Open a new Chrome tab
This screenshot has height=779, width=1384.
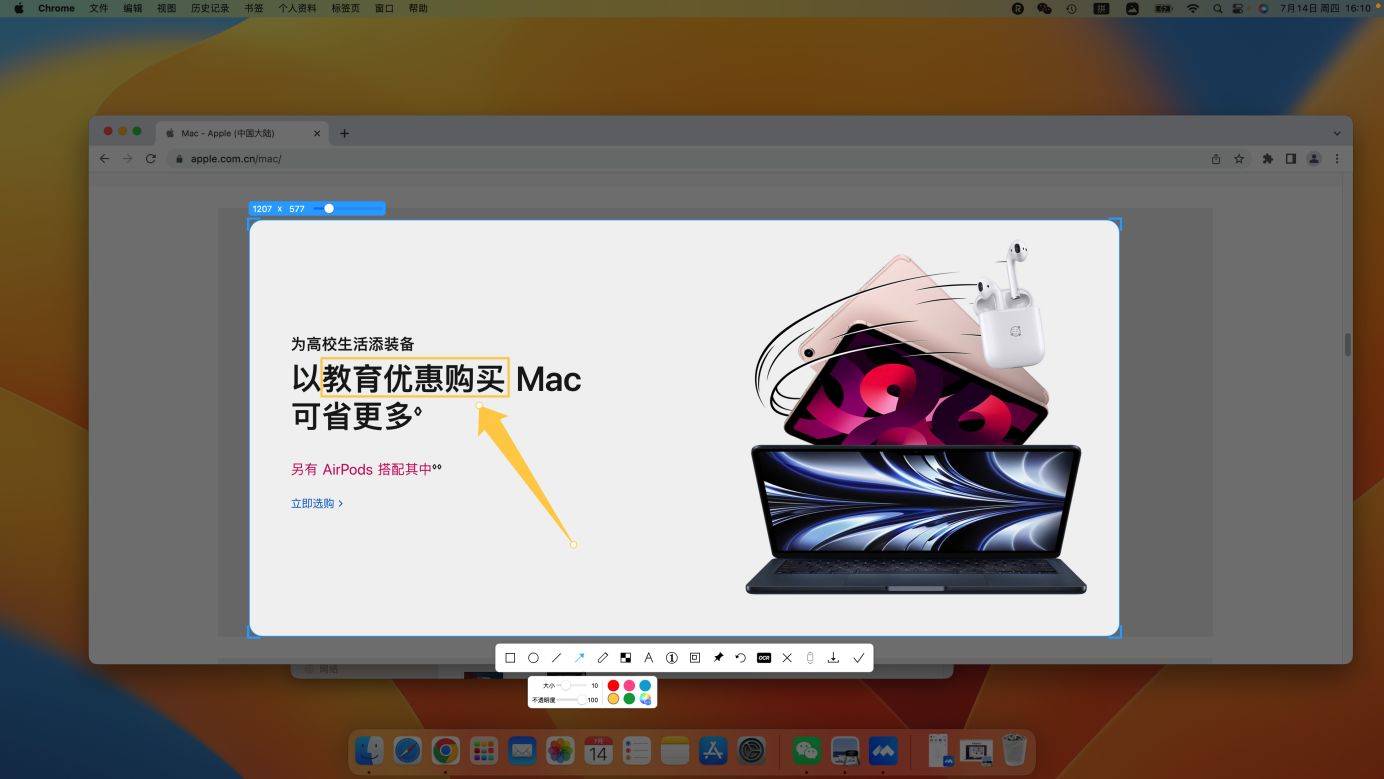[344, 133]
